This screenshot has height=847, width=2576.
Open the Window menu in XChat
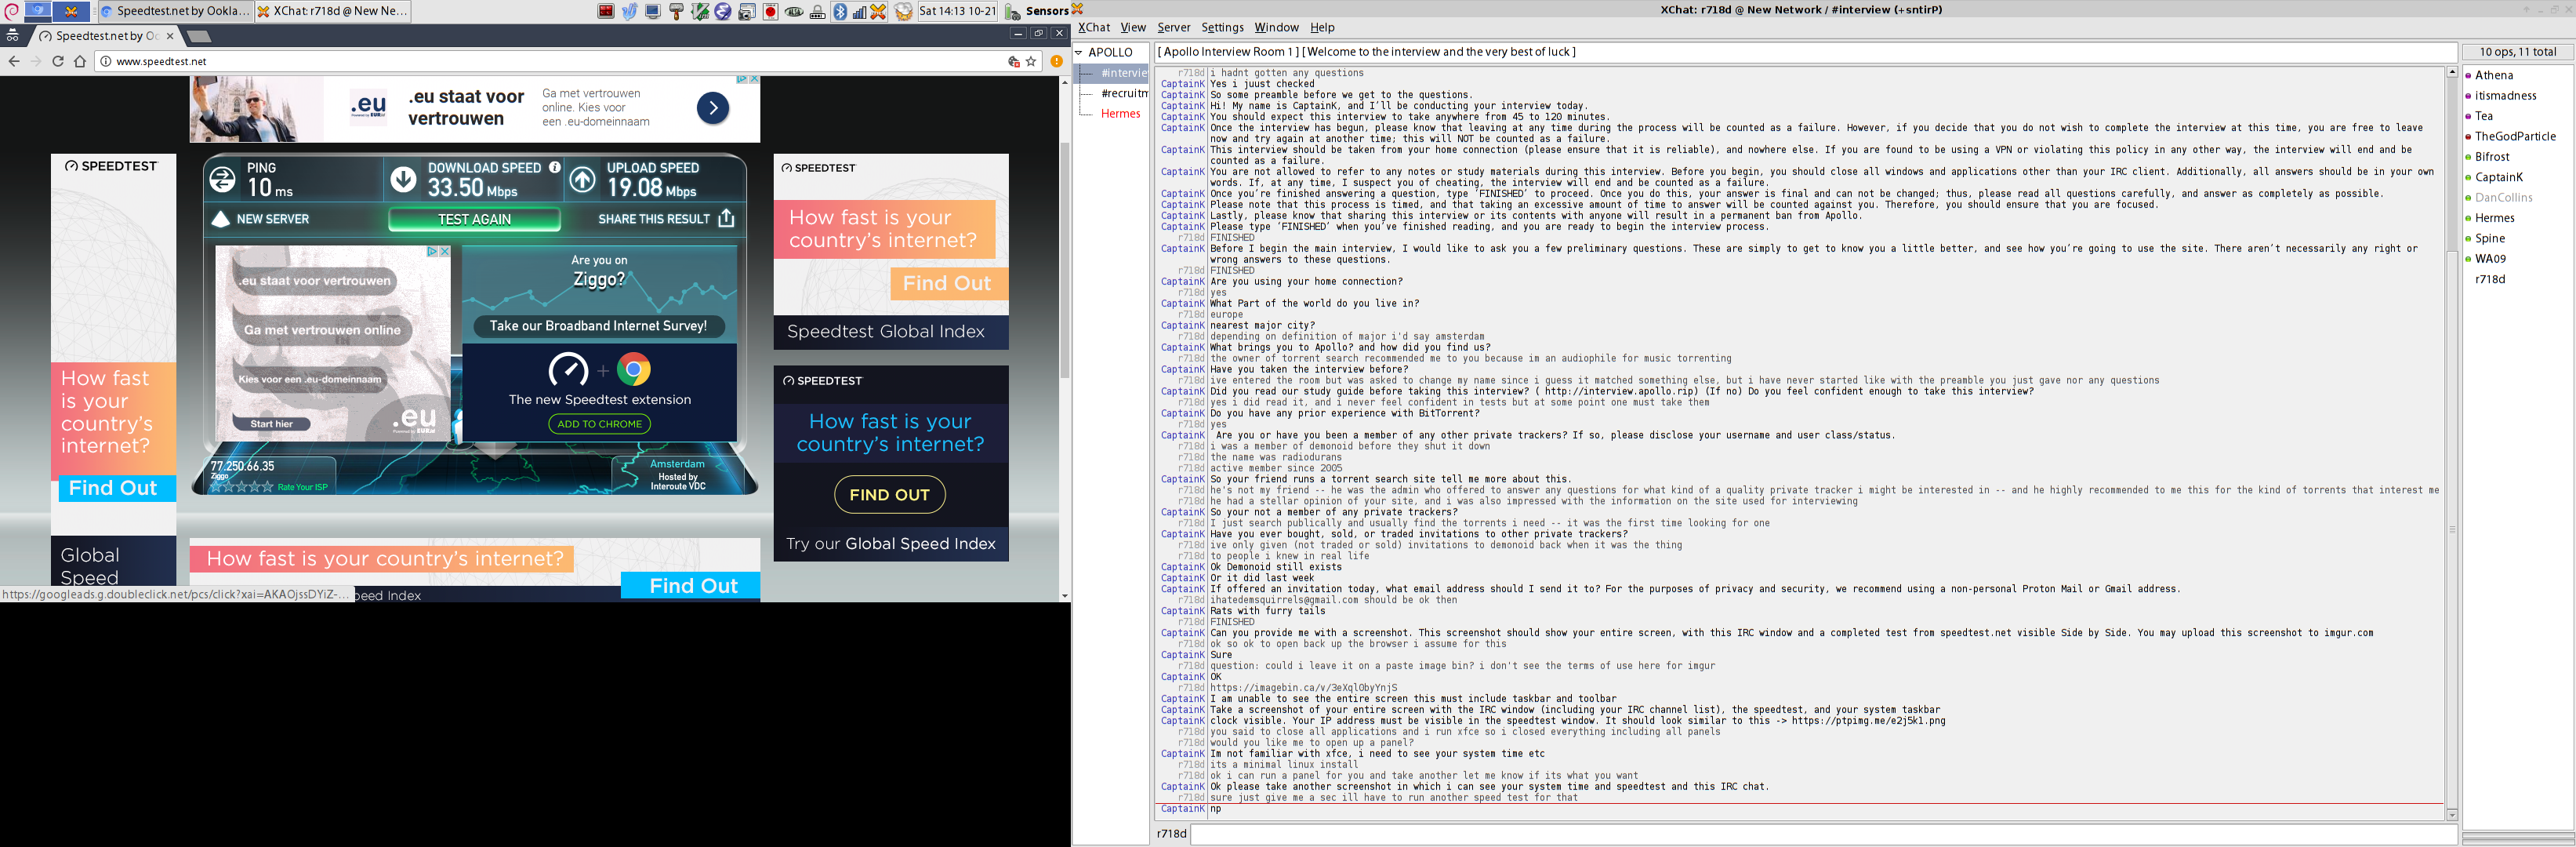pos(1276,27)
